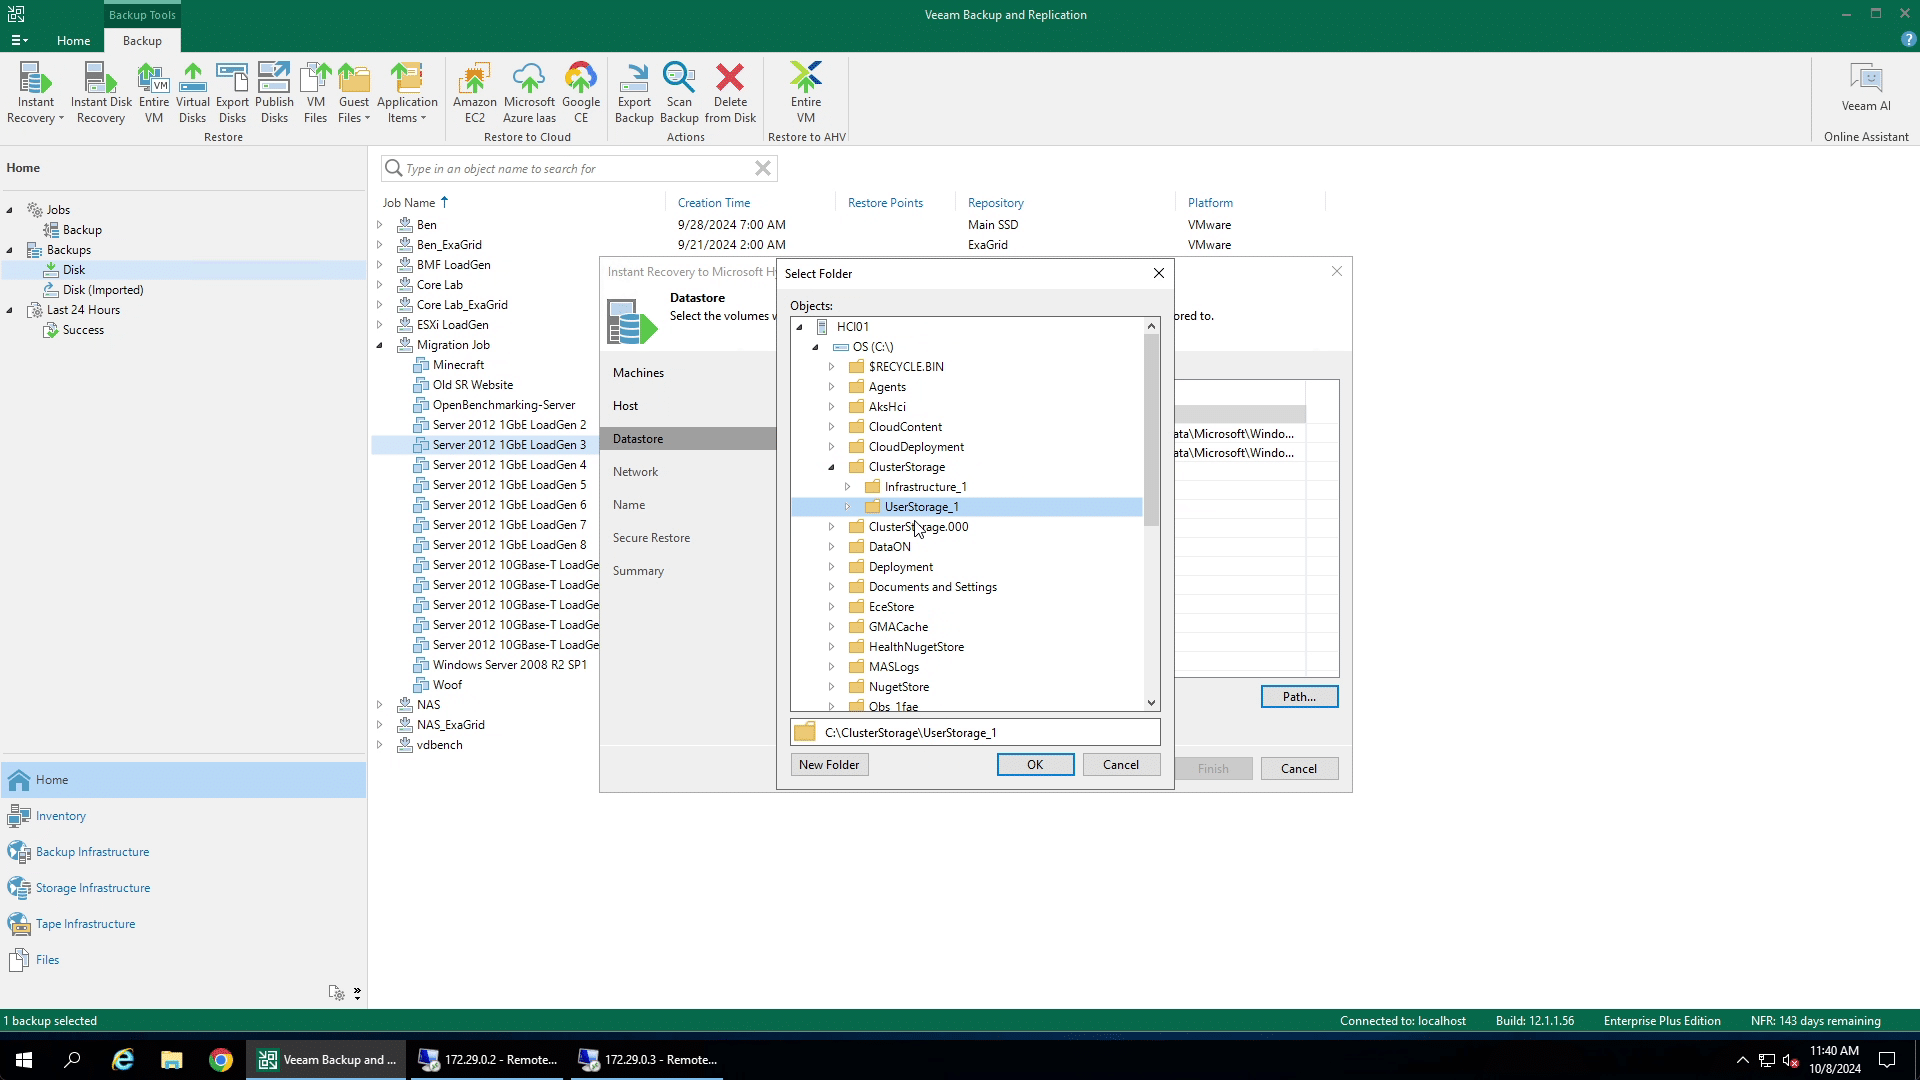Restore to Microsoft Azure IaaS

point(529,92)
